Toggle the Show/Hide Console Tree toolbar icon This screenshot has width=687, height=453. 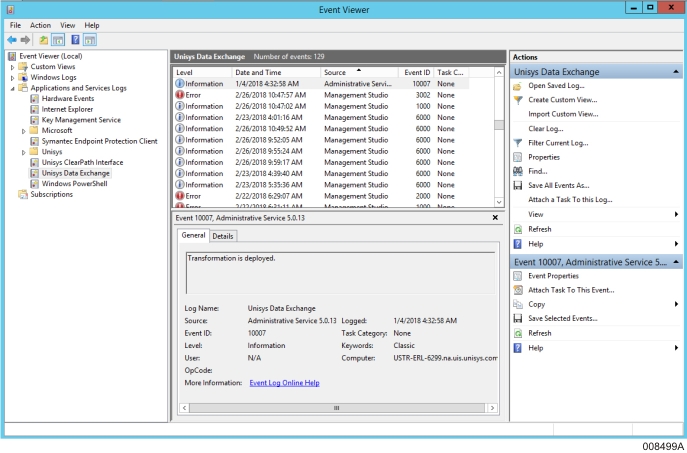58,40
